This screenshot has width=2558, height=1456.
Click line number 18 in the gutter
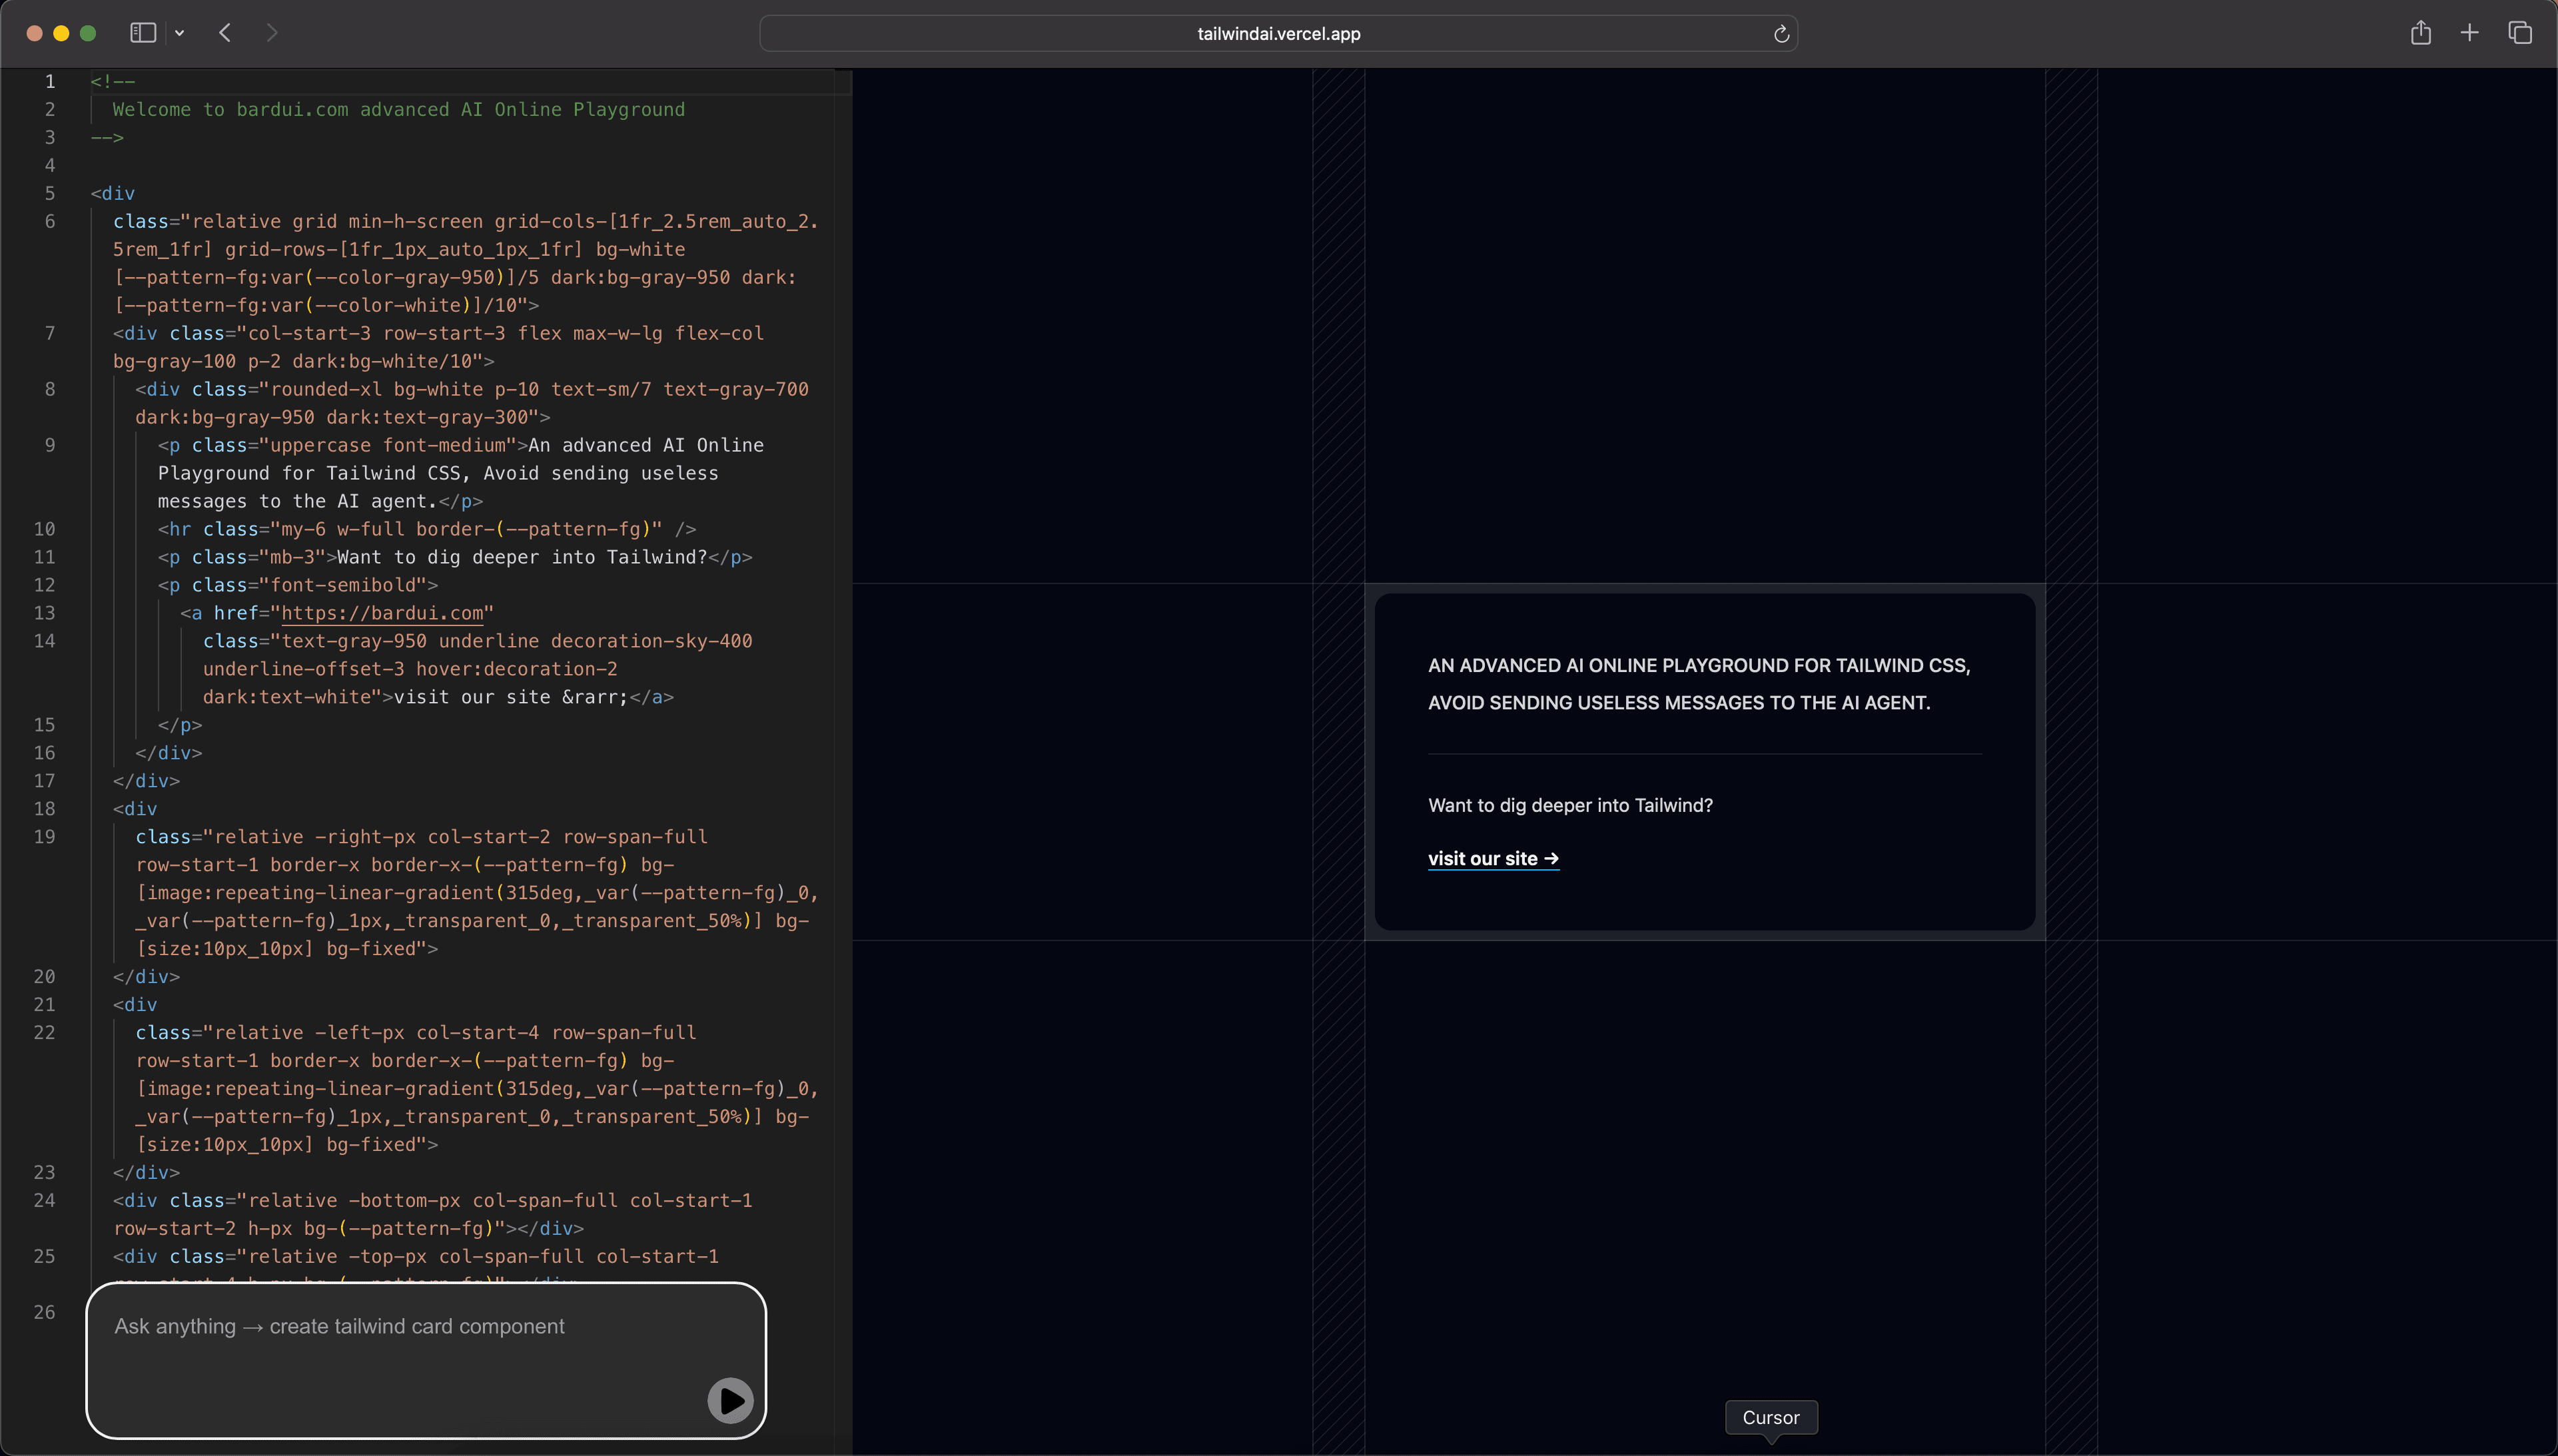click(x=45, y=808)
